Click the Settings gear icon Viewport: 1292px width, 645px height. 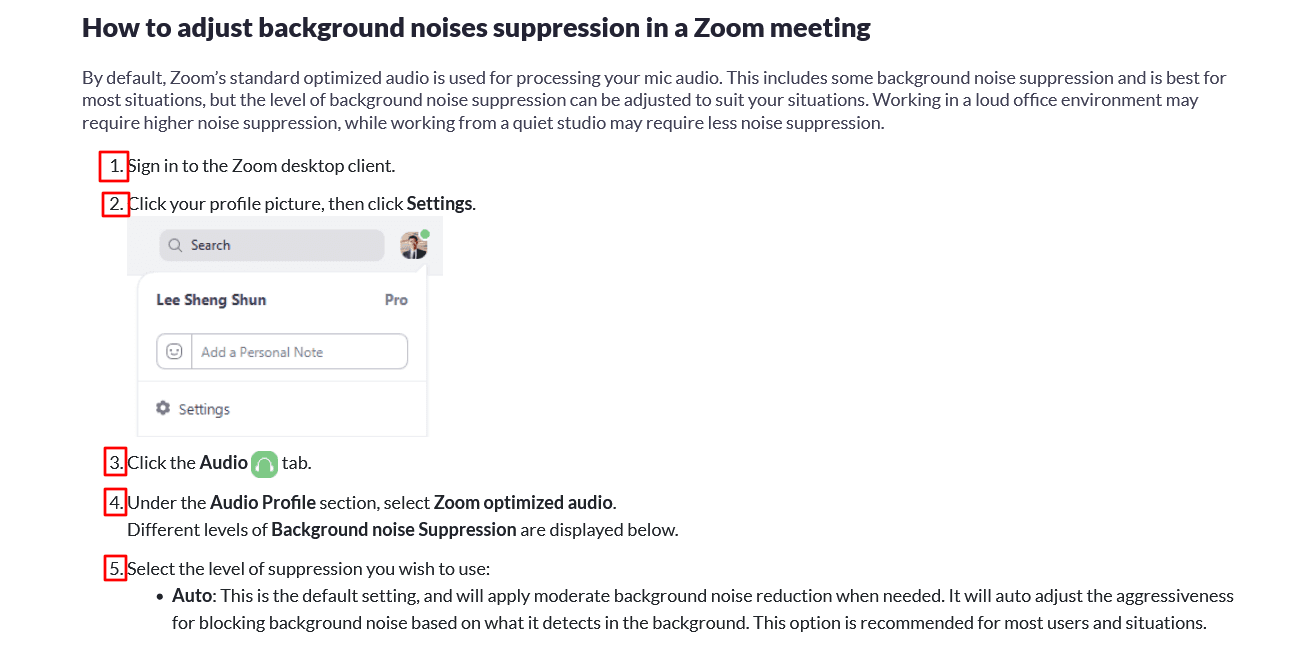click(x=163, y=408)
